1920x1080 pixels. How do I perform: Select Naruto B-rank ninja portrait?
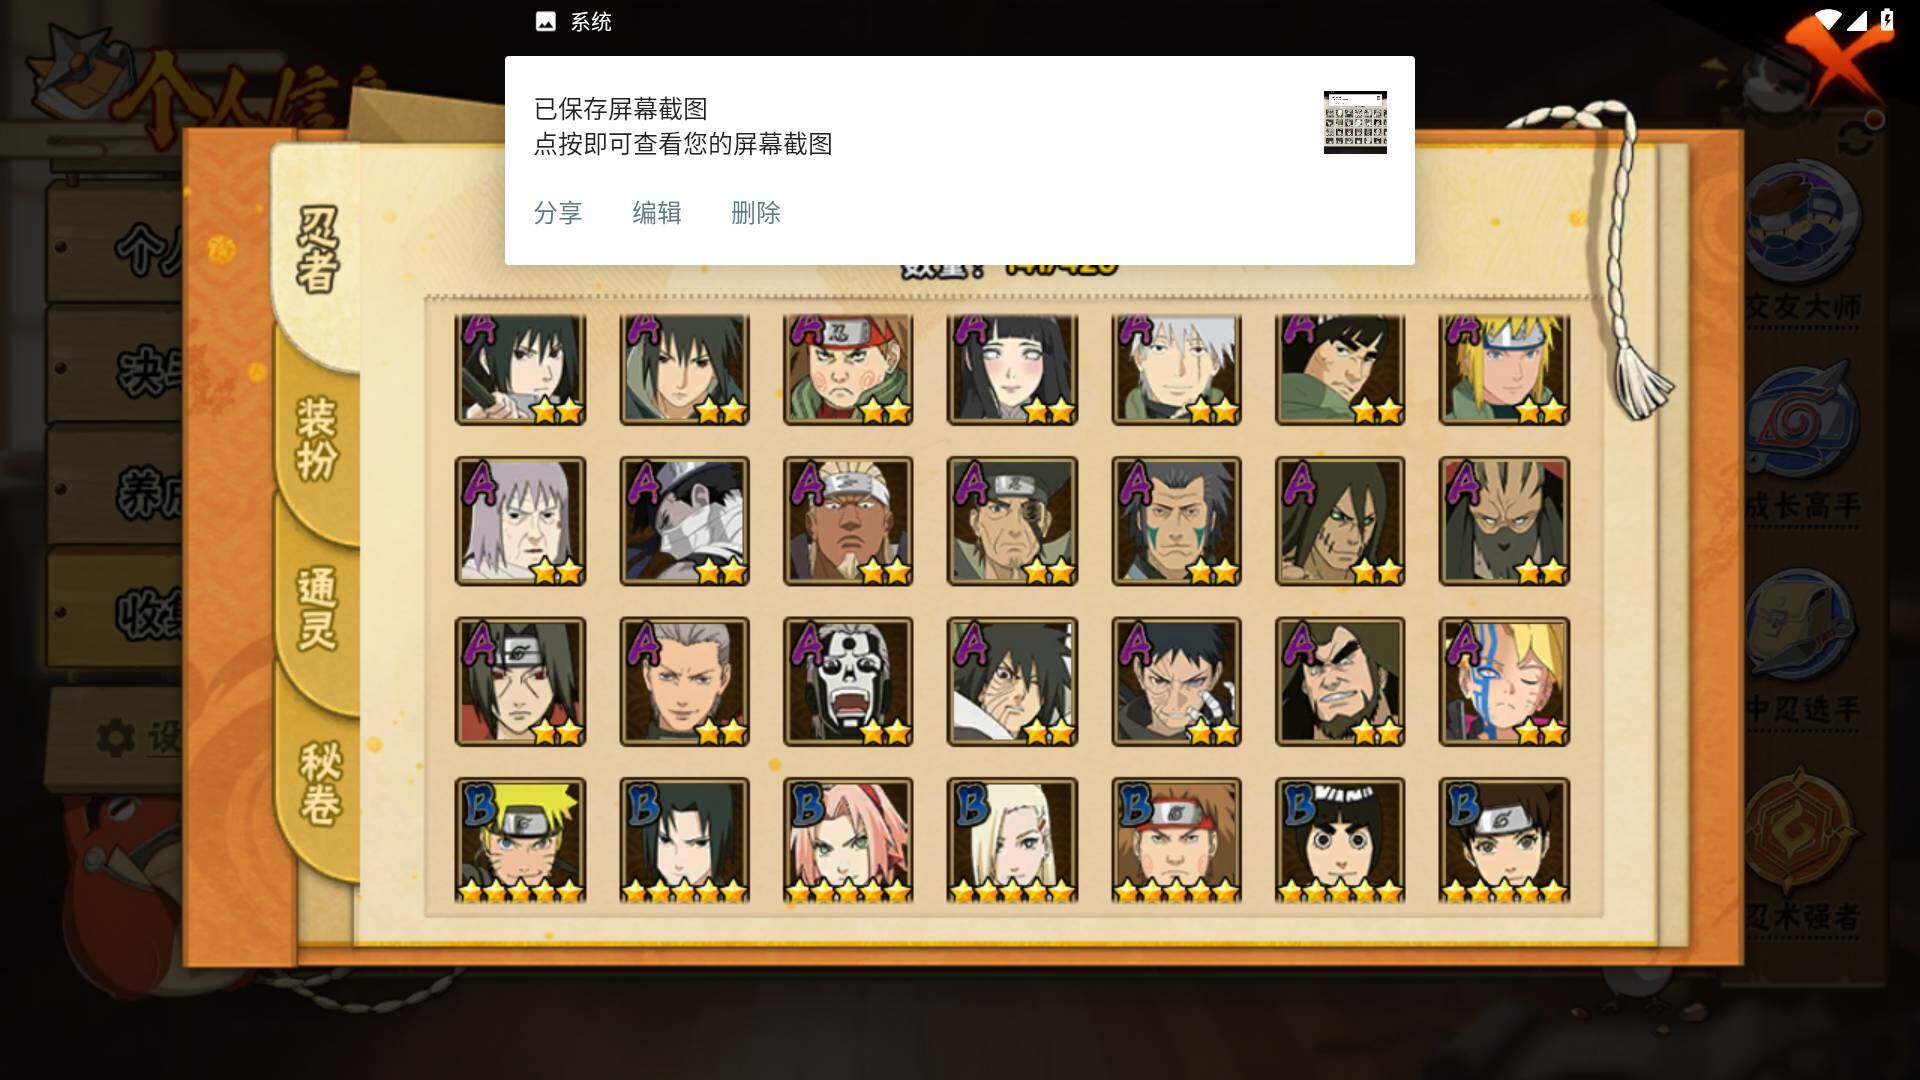520,841
